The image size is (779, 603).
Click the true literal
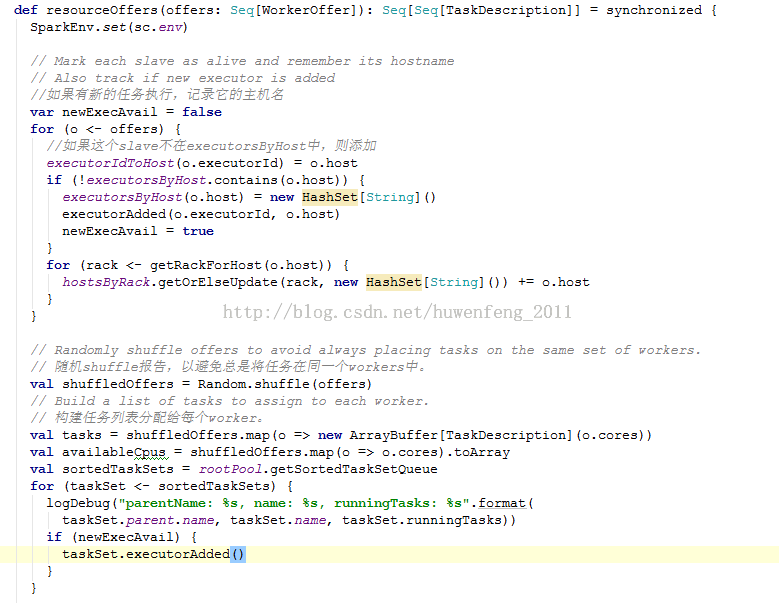[x=198, y=231]
